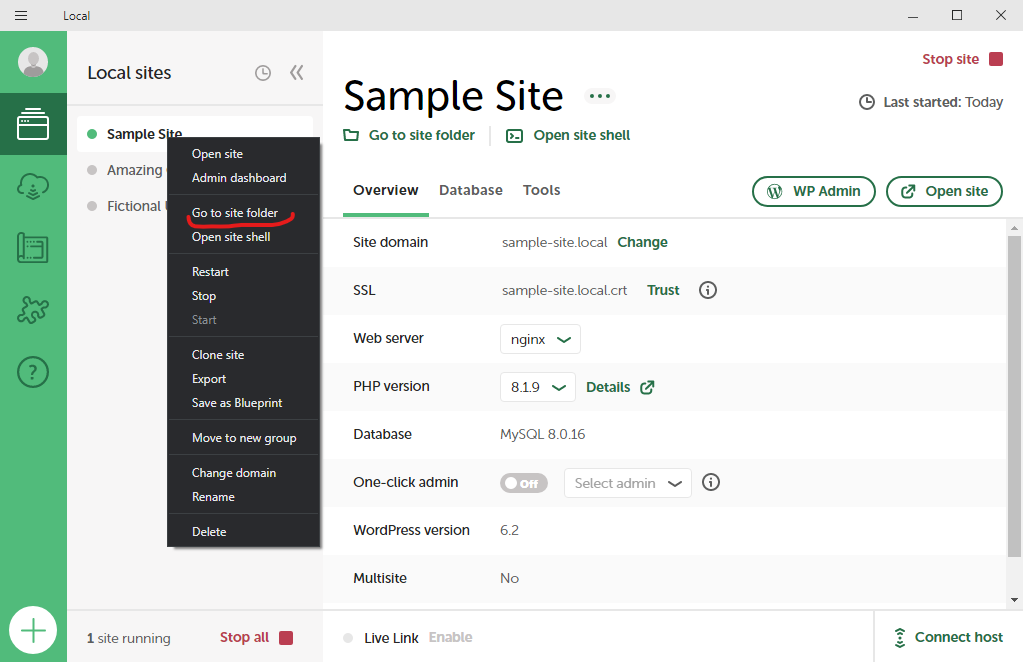Open the PHP version 8.1.9 dropdown
Image resolution: width=1023 pixels, height=662 pixels.
(538, 387)
